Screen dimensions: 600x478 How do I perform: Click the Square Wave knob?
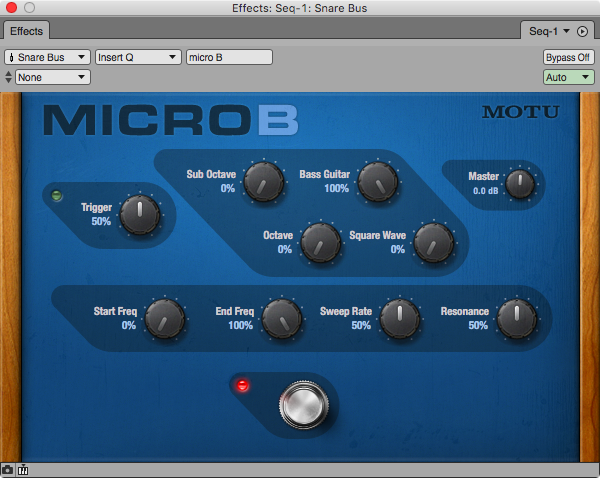coord(434,243)
